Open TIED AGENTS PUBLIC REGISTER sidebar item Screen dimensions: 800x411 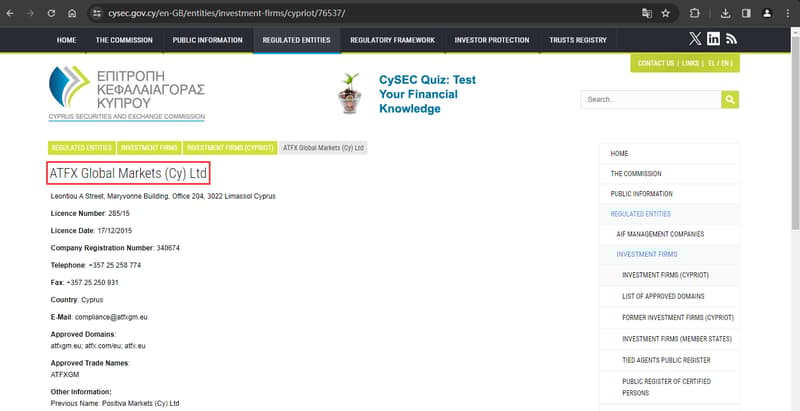click(x=669, y=361)
